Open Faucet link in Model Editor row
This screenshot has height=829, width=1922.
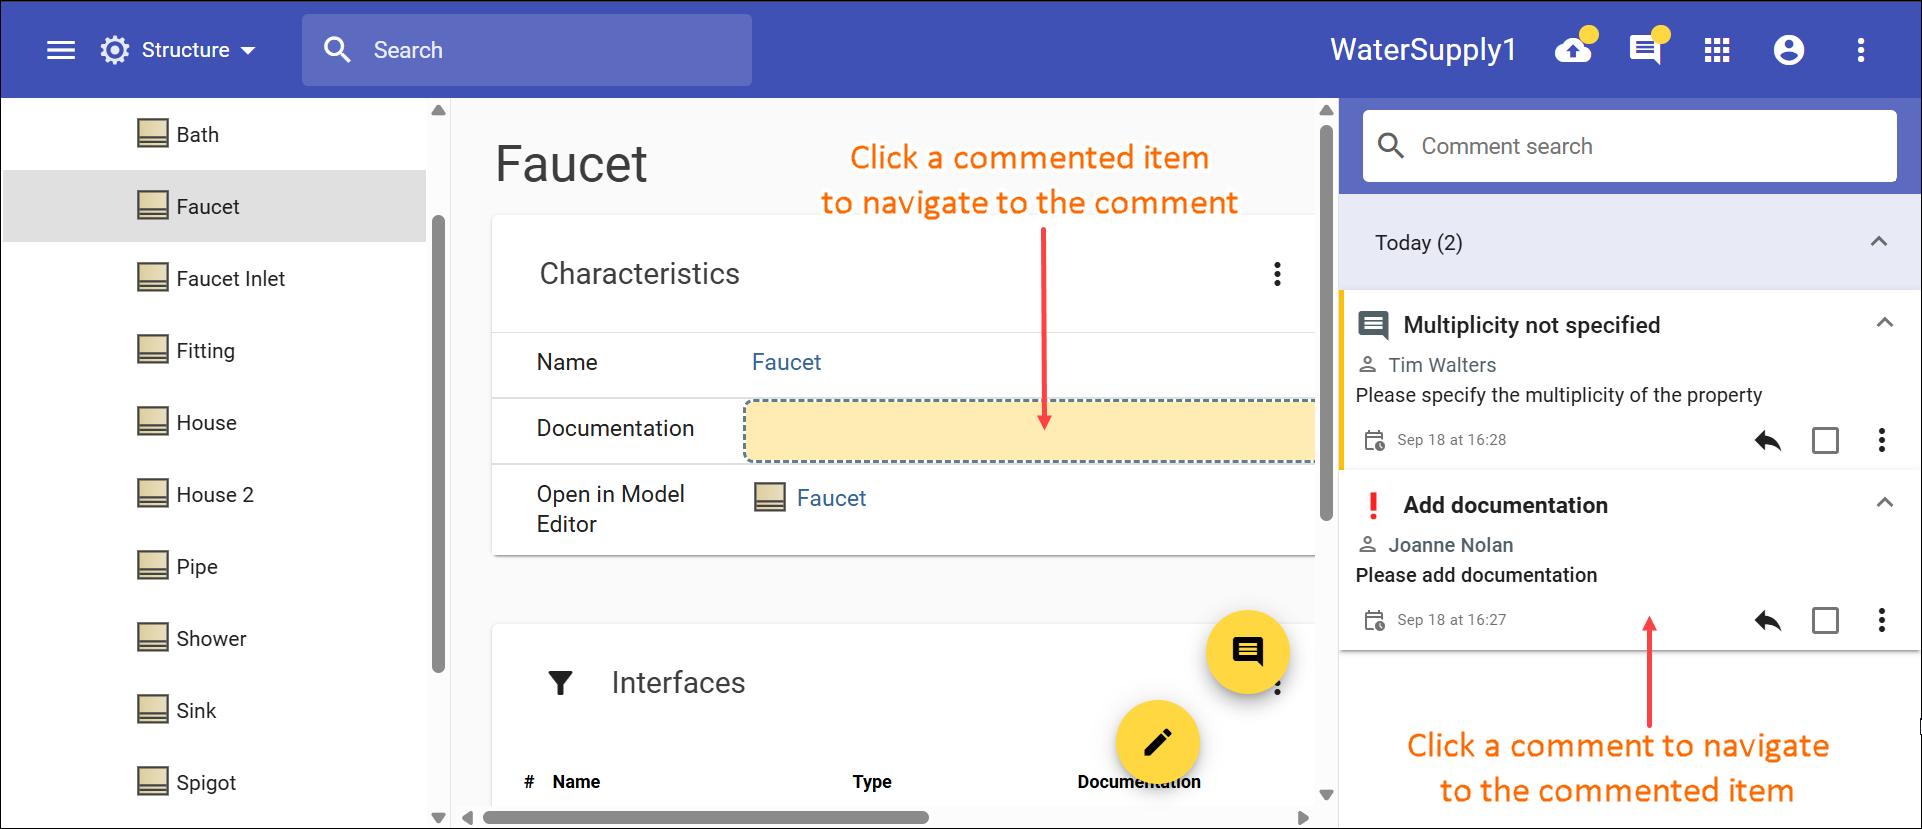coord(830,498)
